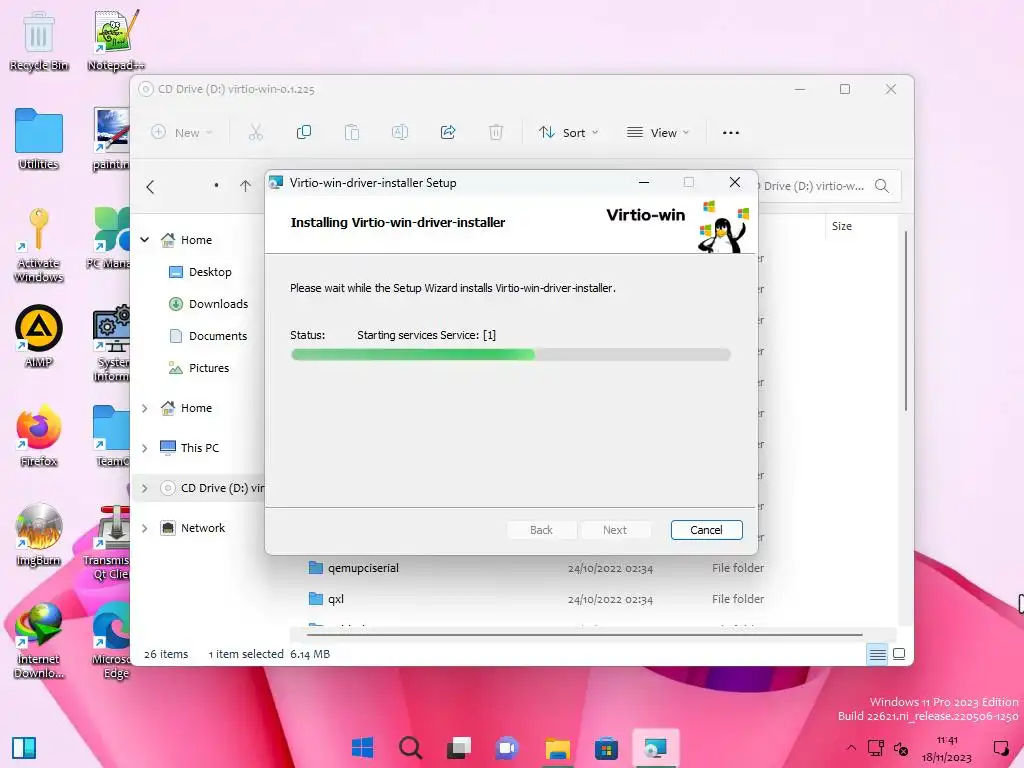Screen dimensions: 1024x768
Task: Open Activate Windows key shortcut
Action: (39, 245)
